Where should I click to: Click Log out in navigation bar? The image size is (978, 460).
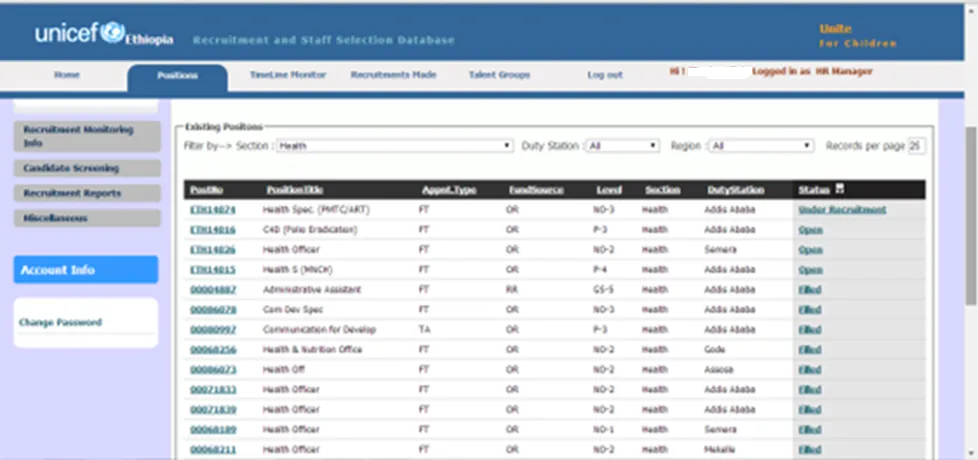[x=604, y=75]
